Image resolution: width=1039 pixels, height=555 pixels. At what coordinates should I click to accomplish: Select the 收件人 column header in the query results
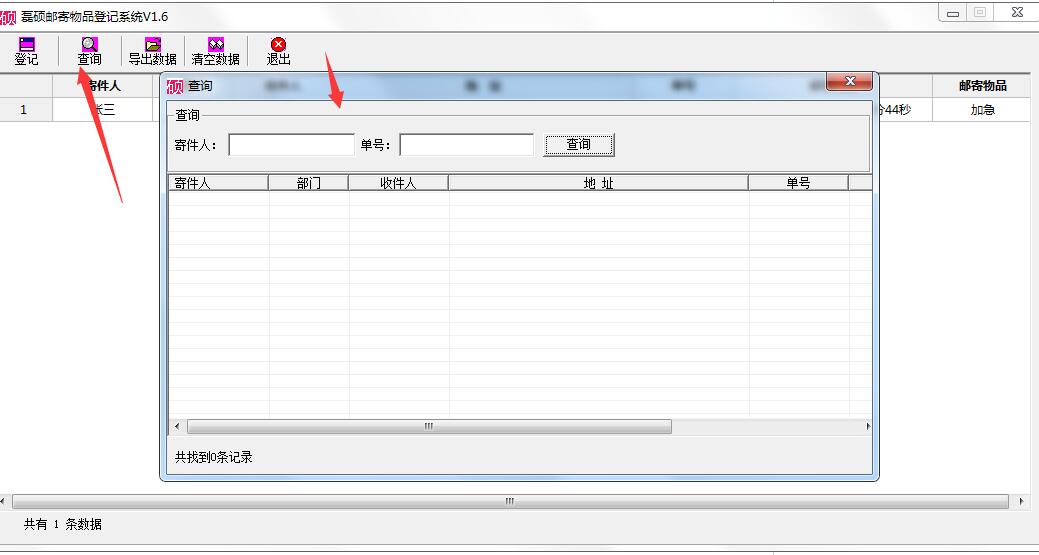click(398, 183)
